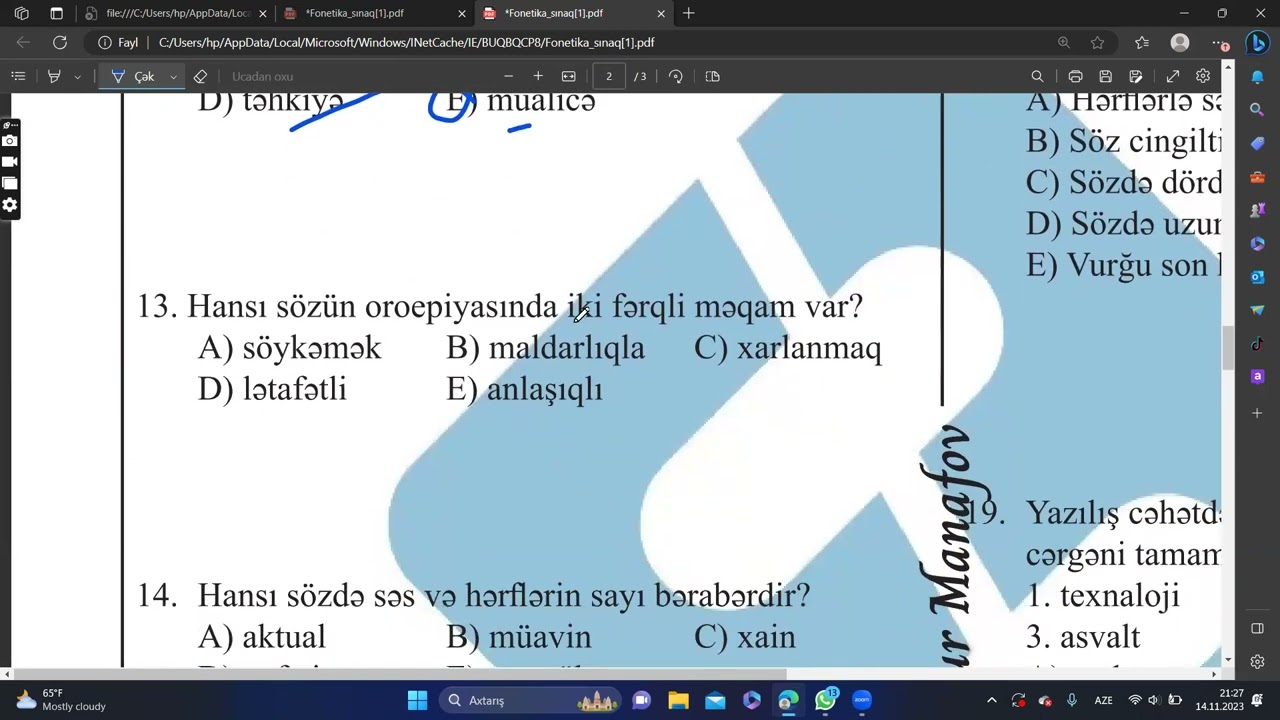Image resolution: width=1280 pixels, height=720 pixels.
Task: Open the find in PDF search
Action: (1037, 76)
